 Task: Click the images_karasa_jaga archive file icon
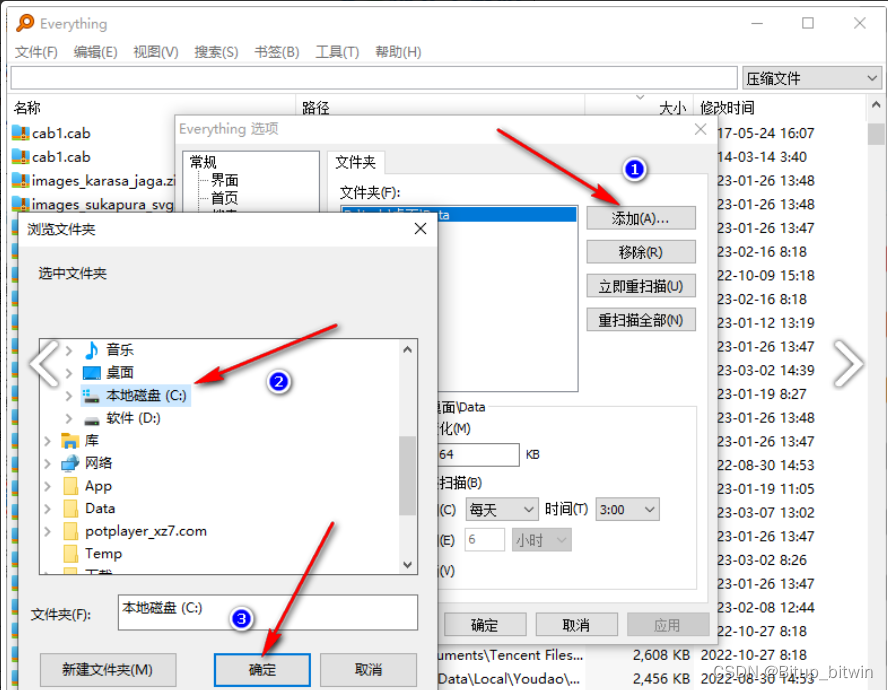click(x=20, y=181)
